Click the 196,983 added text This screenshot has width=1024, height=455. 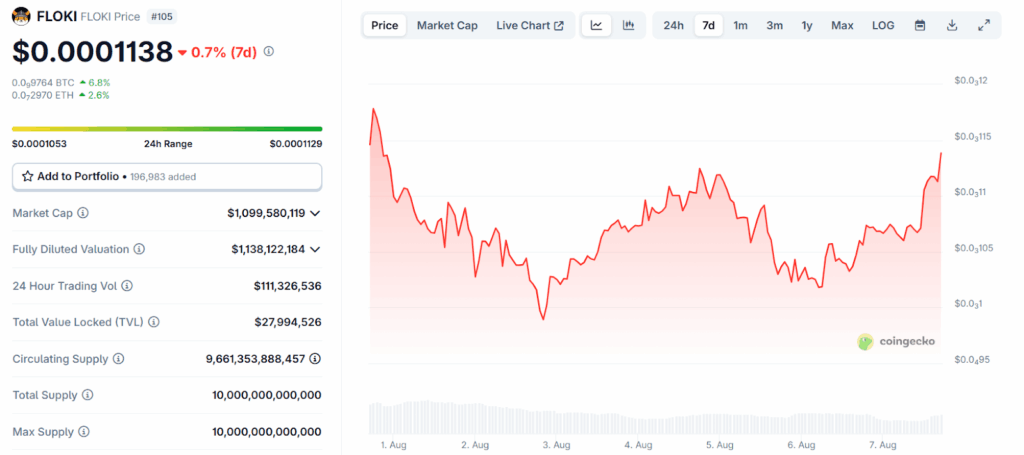163,176
